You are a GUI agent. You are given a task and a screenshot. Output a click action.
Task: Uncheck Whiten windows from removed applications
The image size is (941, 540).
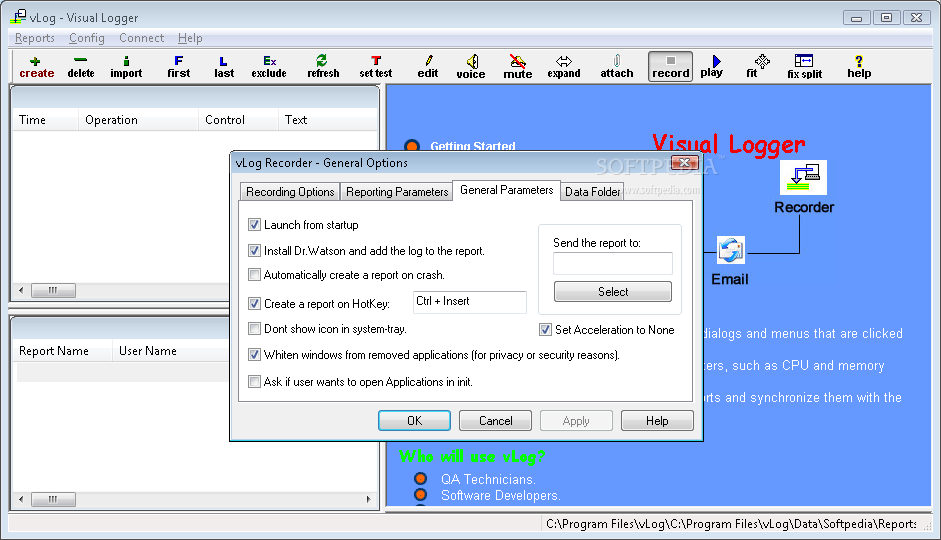coord(254,355)
